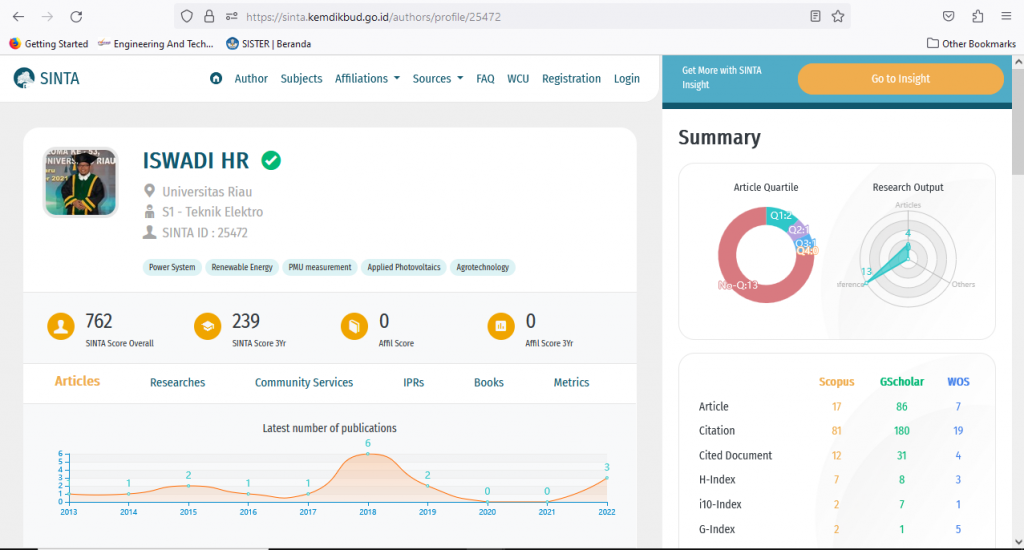Switch to the Articles tab

pos(77,381)
